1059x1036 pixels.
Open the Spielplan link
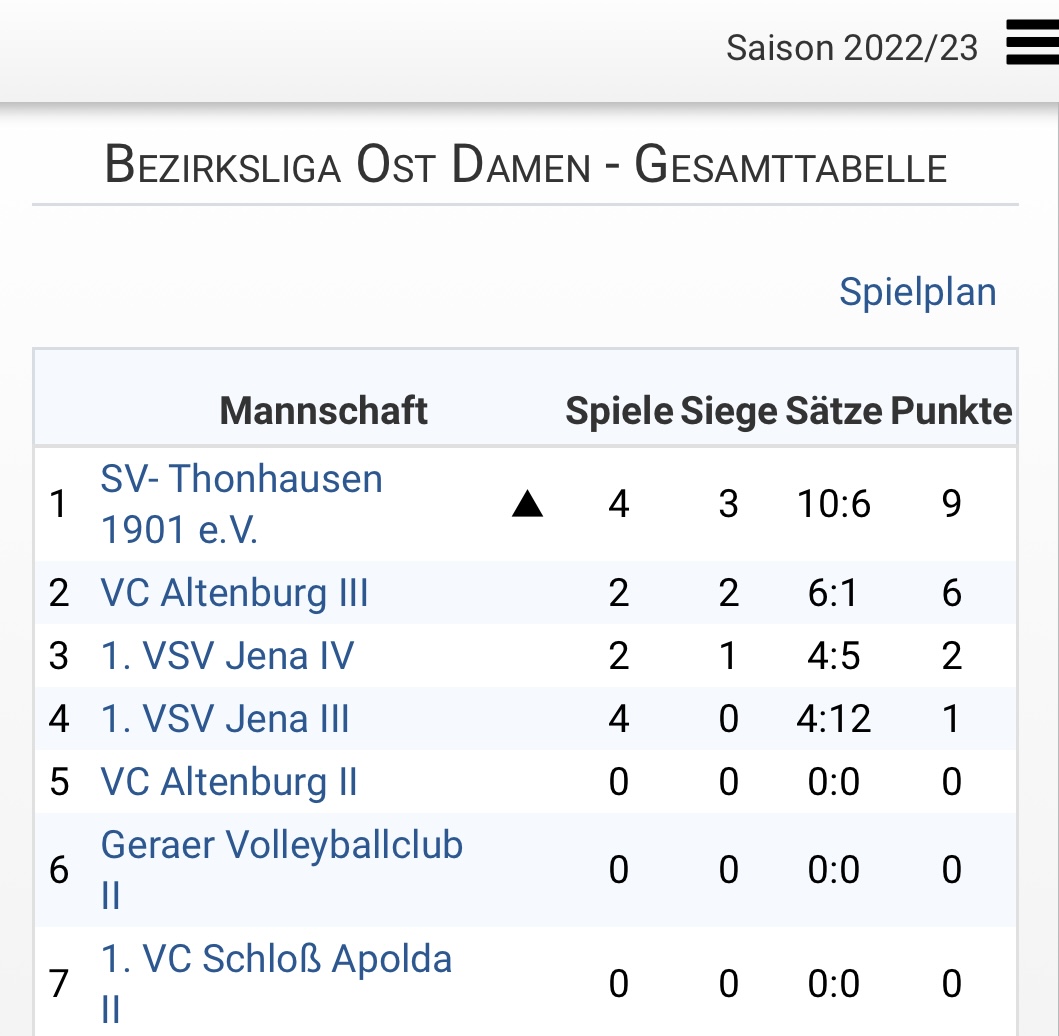918,292
